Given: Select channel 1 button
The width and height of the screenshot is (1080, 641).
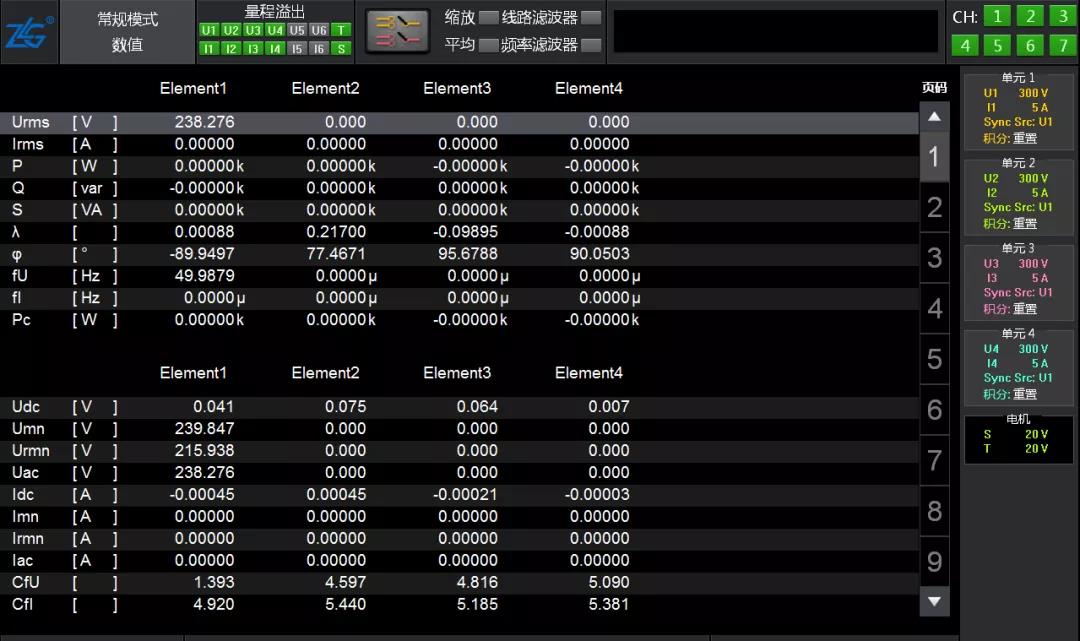Looking at the screenshot, I should tap(997, 16).
